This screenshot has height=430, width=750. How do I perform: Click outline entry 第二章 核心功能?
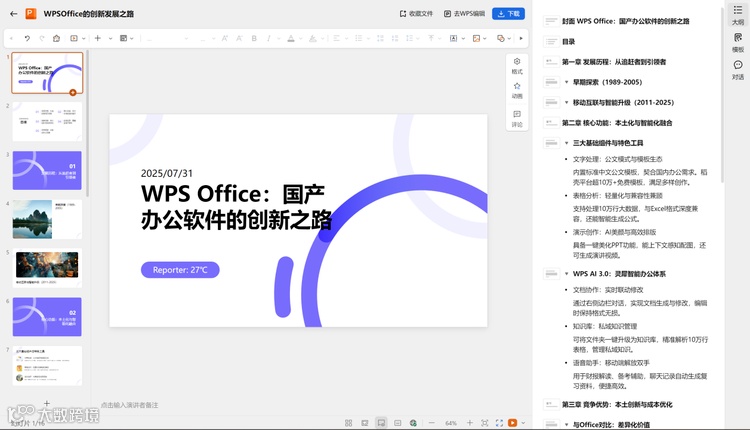click(617, 123)
